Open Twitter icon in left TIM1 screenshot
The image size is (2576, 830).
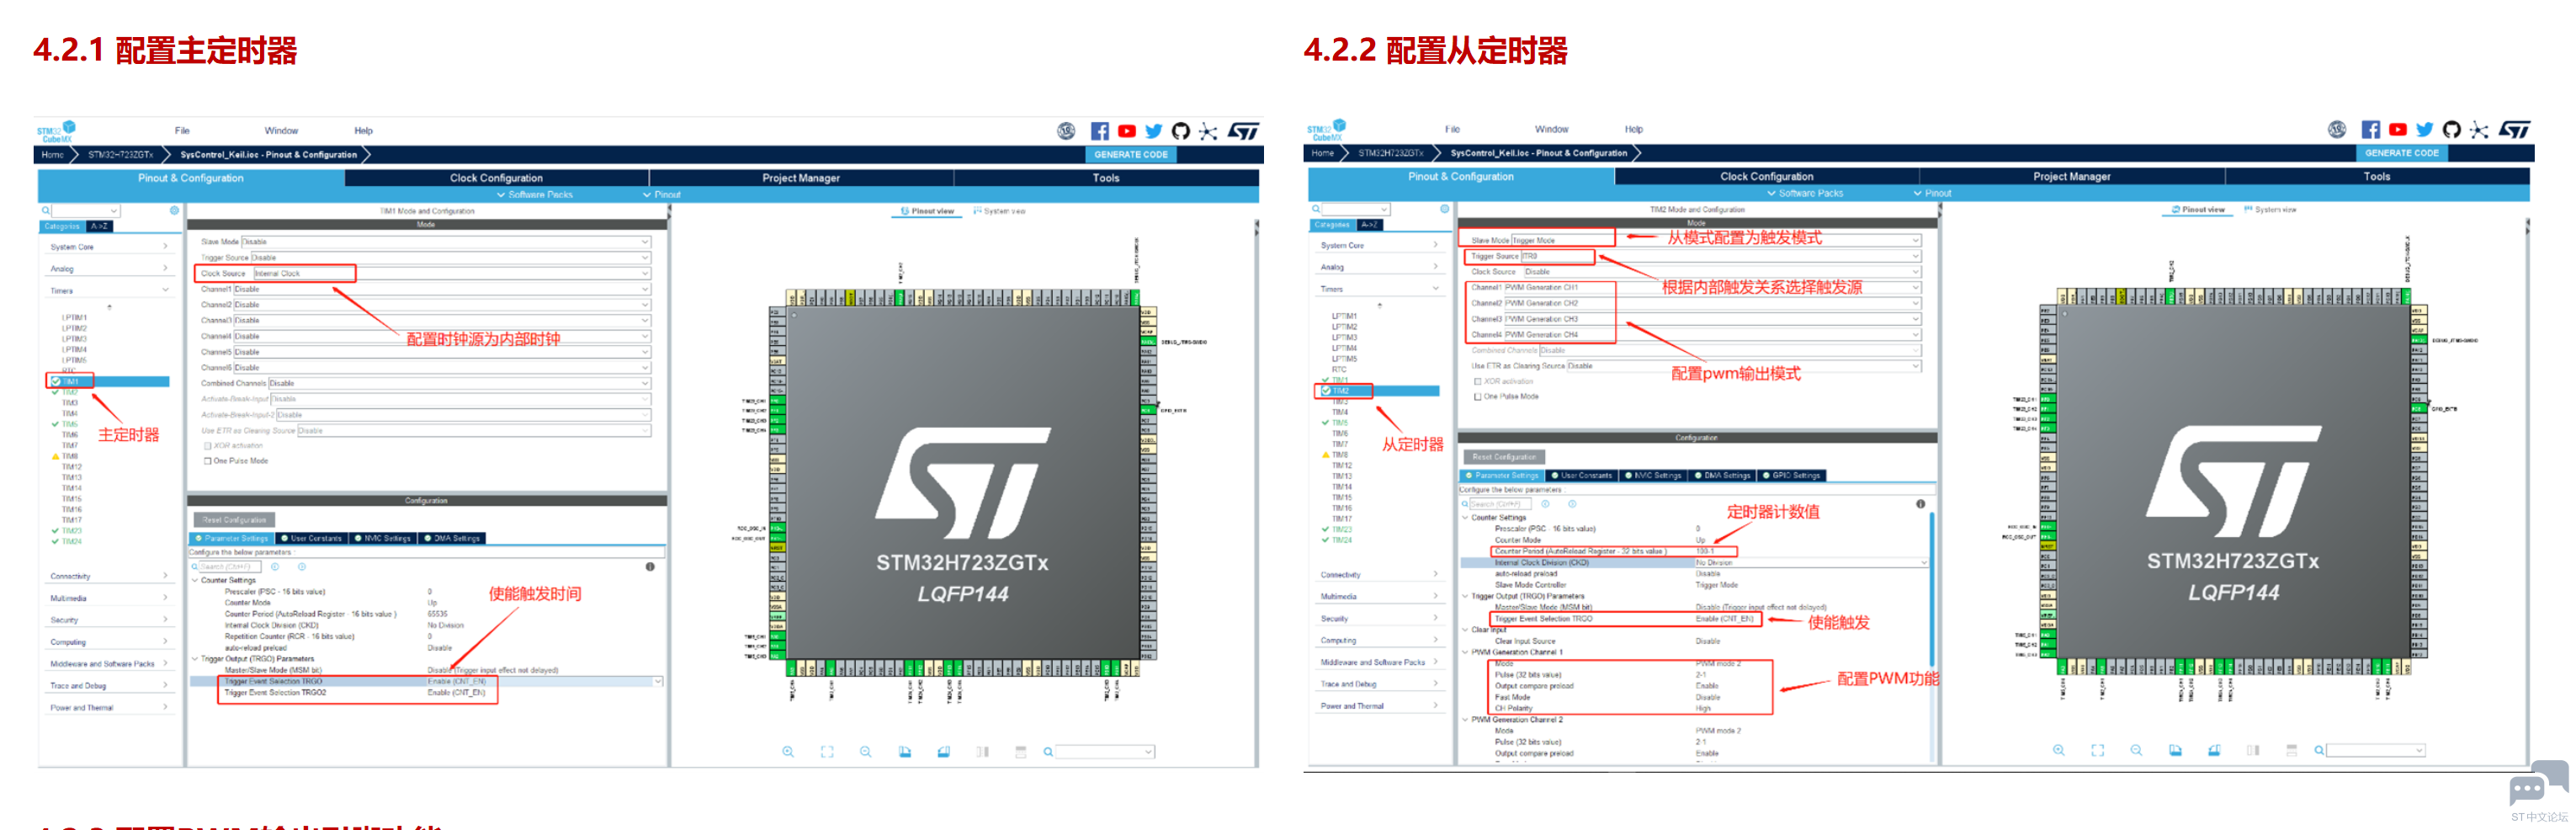point(1154,131)
